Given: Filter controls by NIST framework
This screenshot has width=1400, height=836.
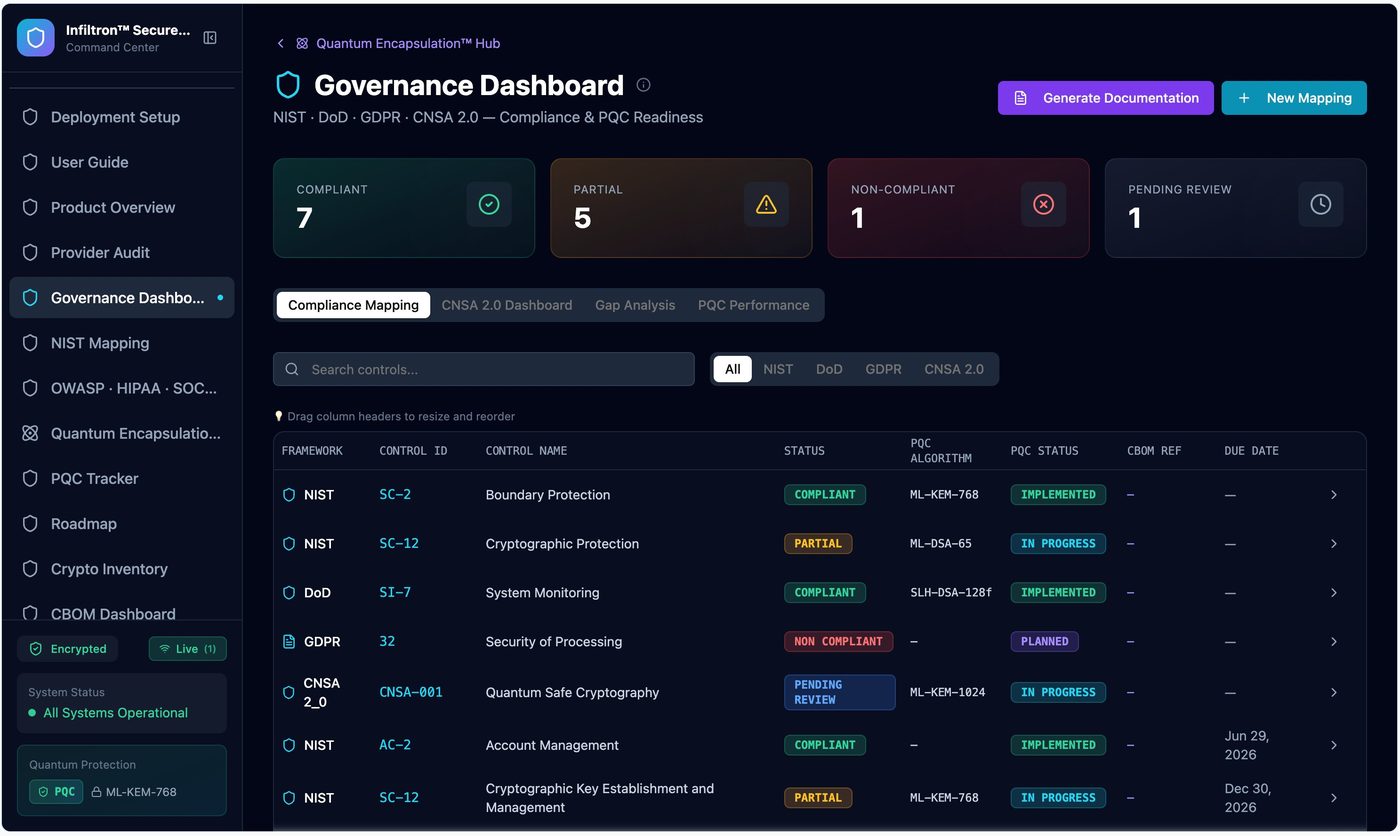Looking at the screenshot, I should [778, 369].
